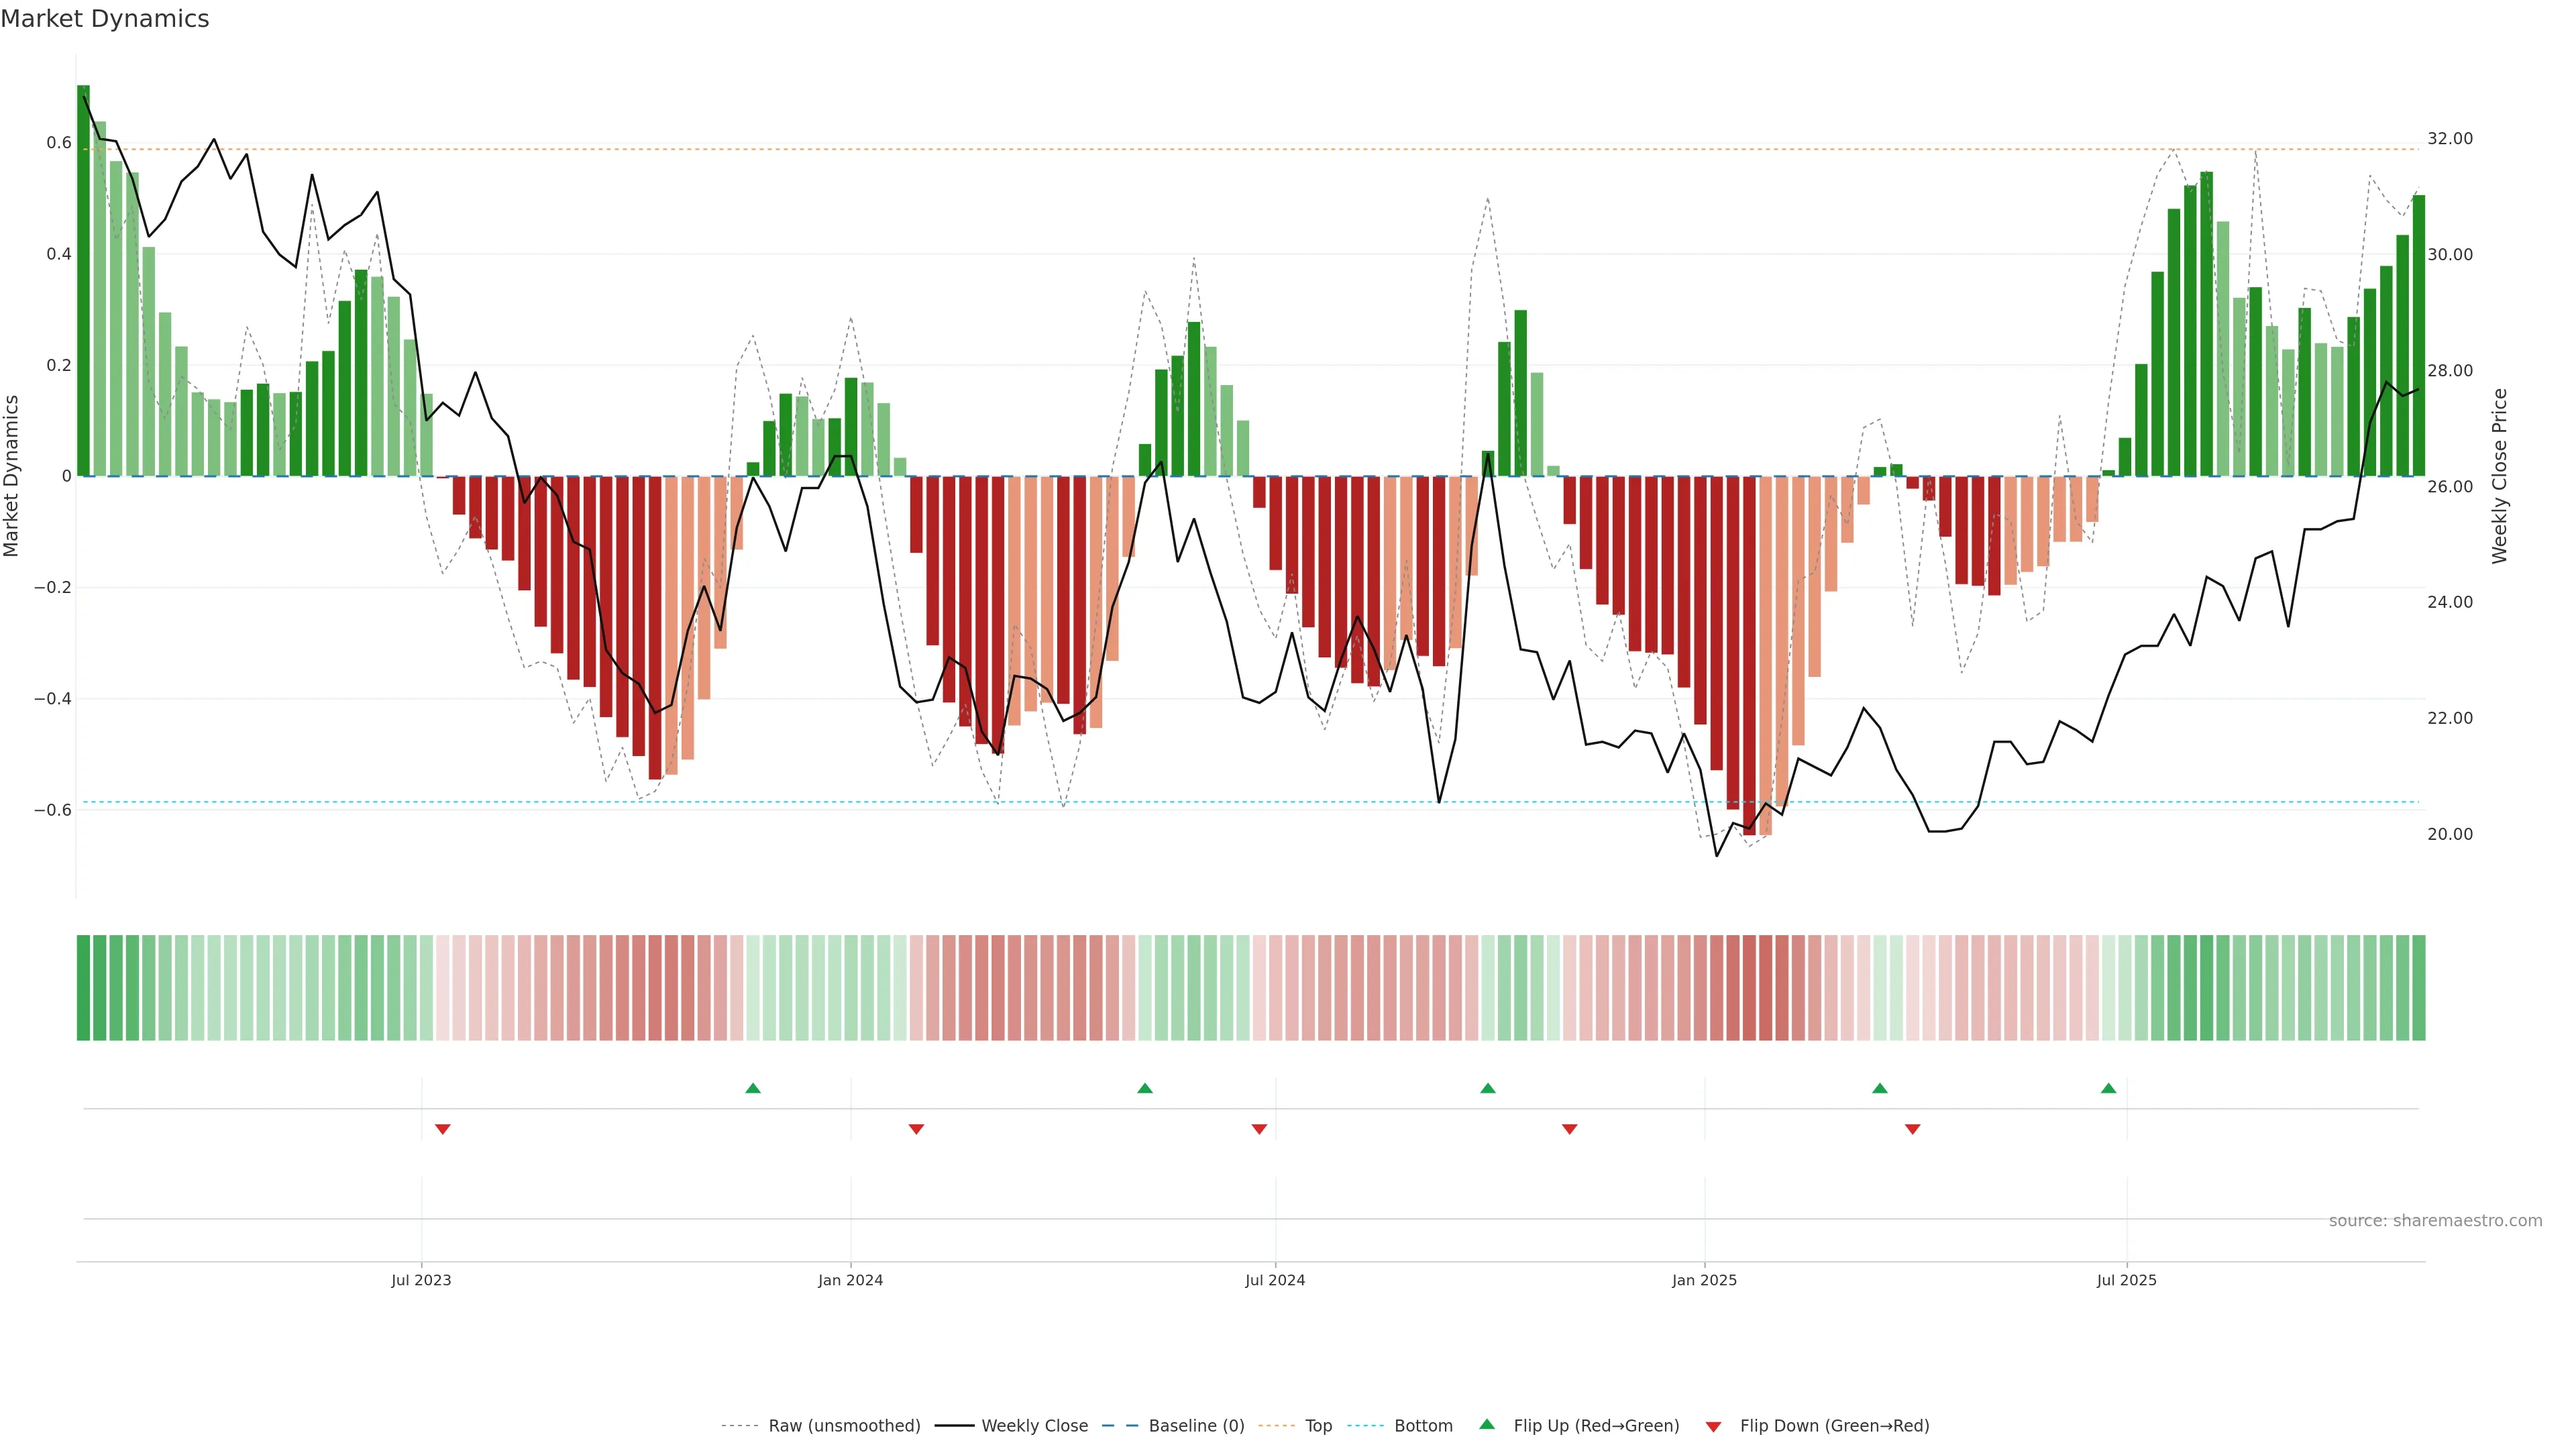Toggle the Bottom threshold legend item
Screen dimensions: 2576x1449
tap(1423, 1426)
